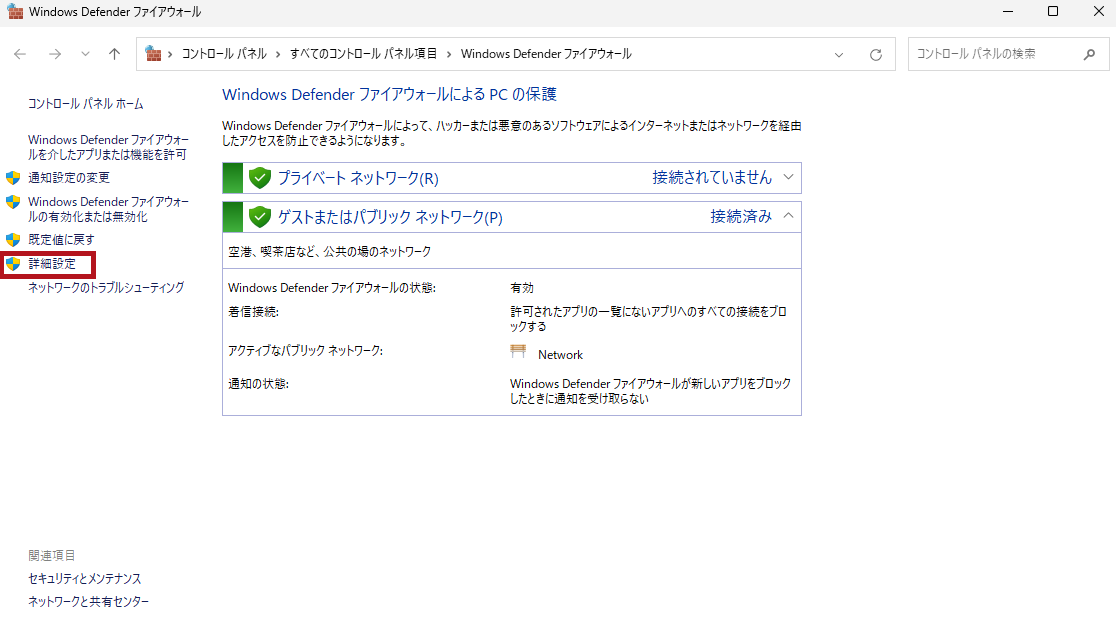Click the breadcrumb arrow after コントロール パネル
The height and width of the screenshot is (624, 1116).
[278, 55]
